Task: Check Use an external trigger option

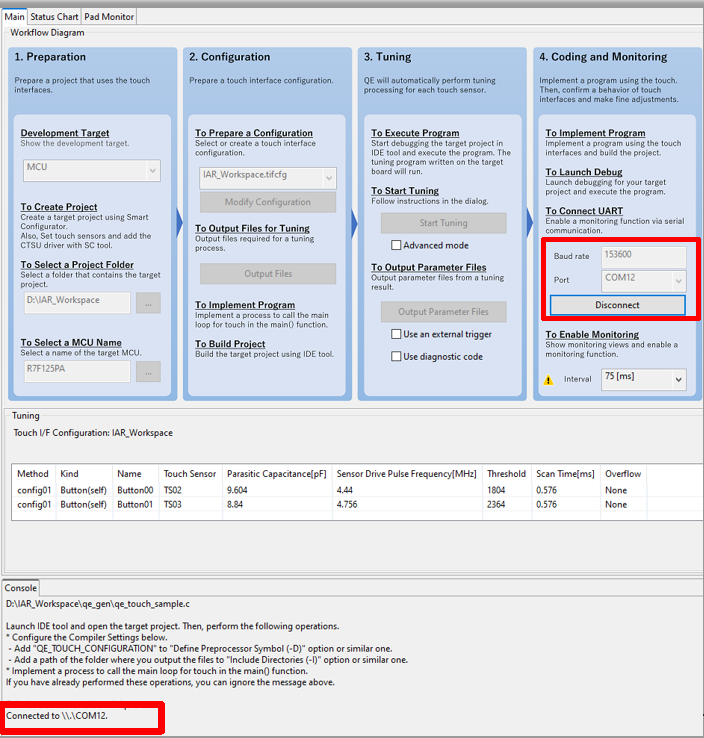Action: [x=397, y=335]
